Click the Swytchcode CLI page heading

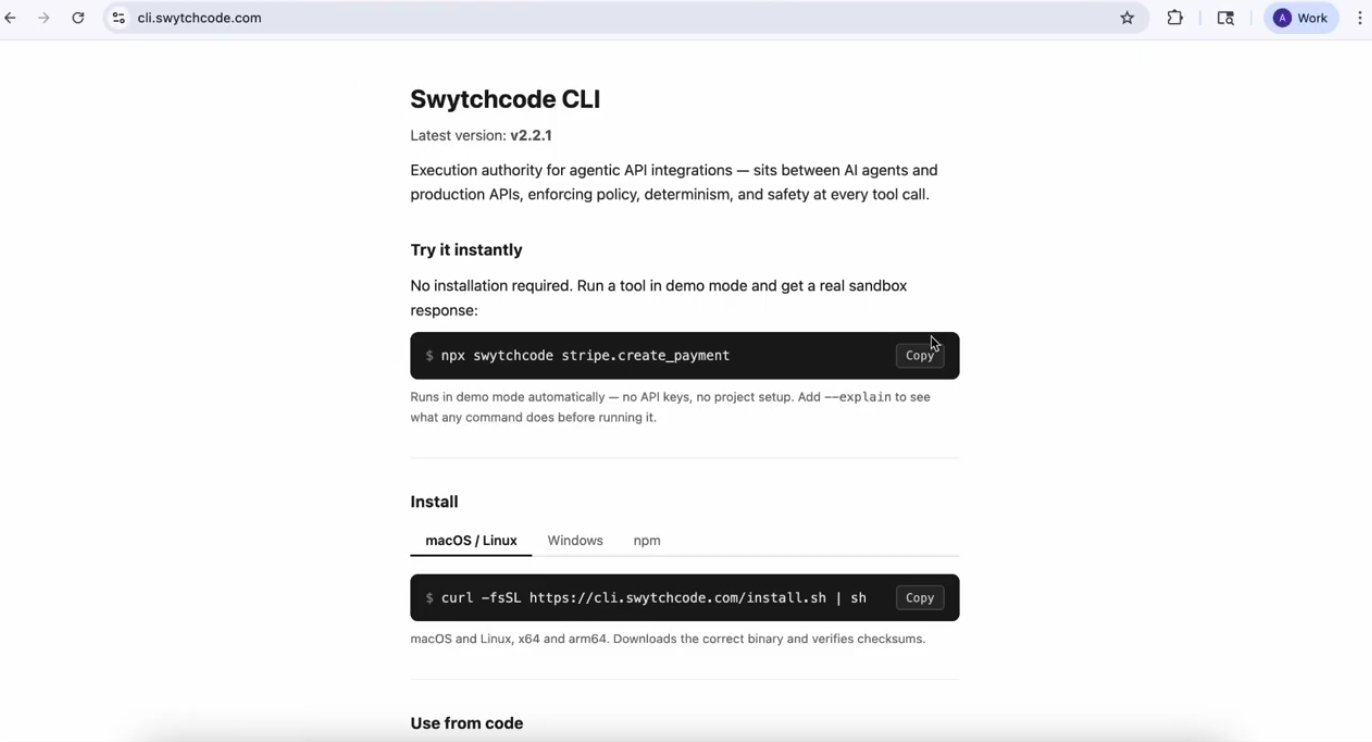point(505,99)
